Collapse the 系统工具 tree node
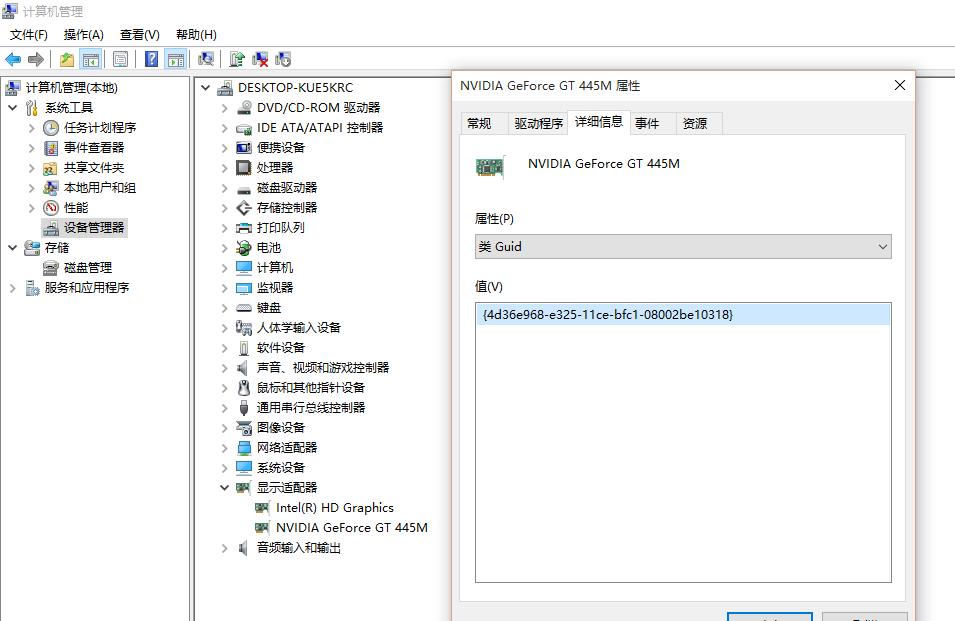Image resolution: width=955 pixels, height=621 pixels. click(12, 108)
